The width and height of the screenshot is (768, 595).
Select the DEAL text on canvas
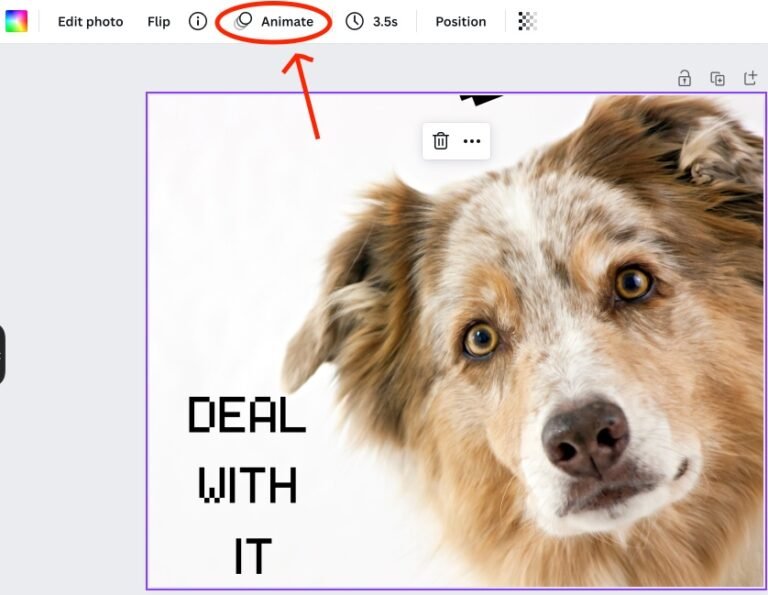[x=247, y=415]
